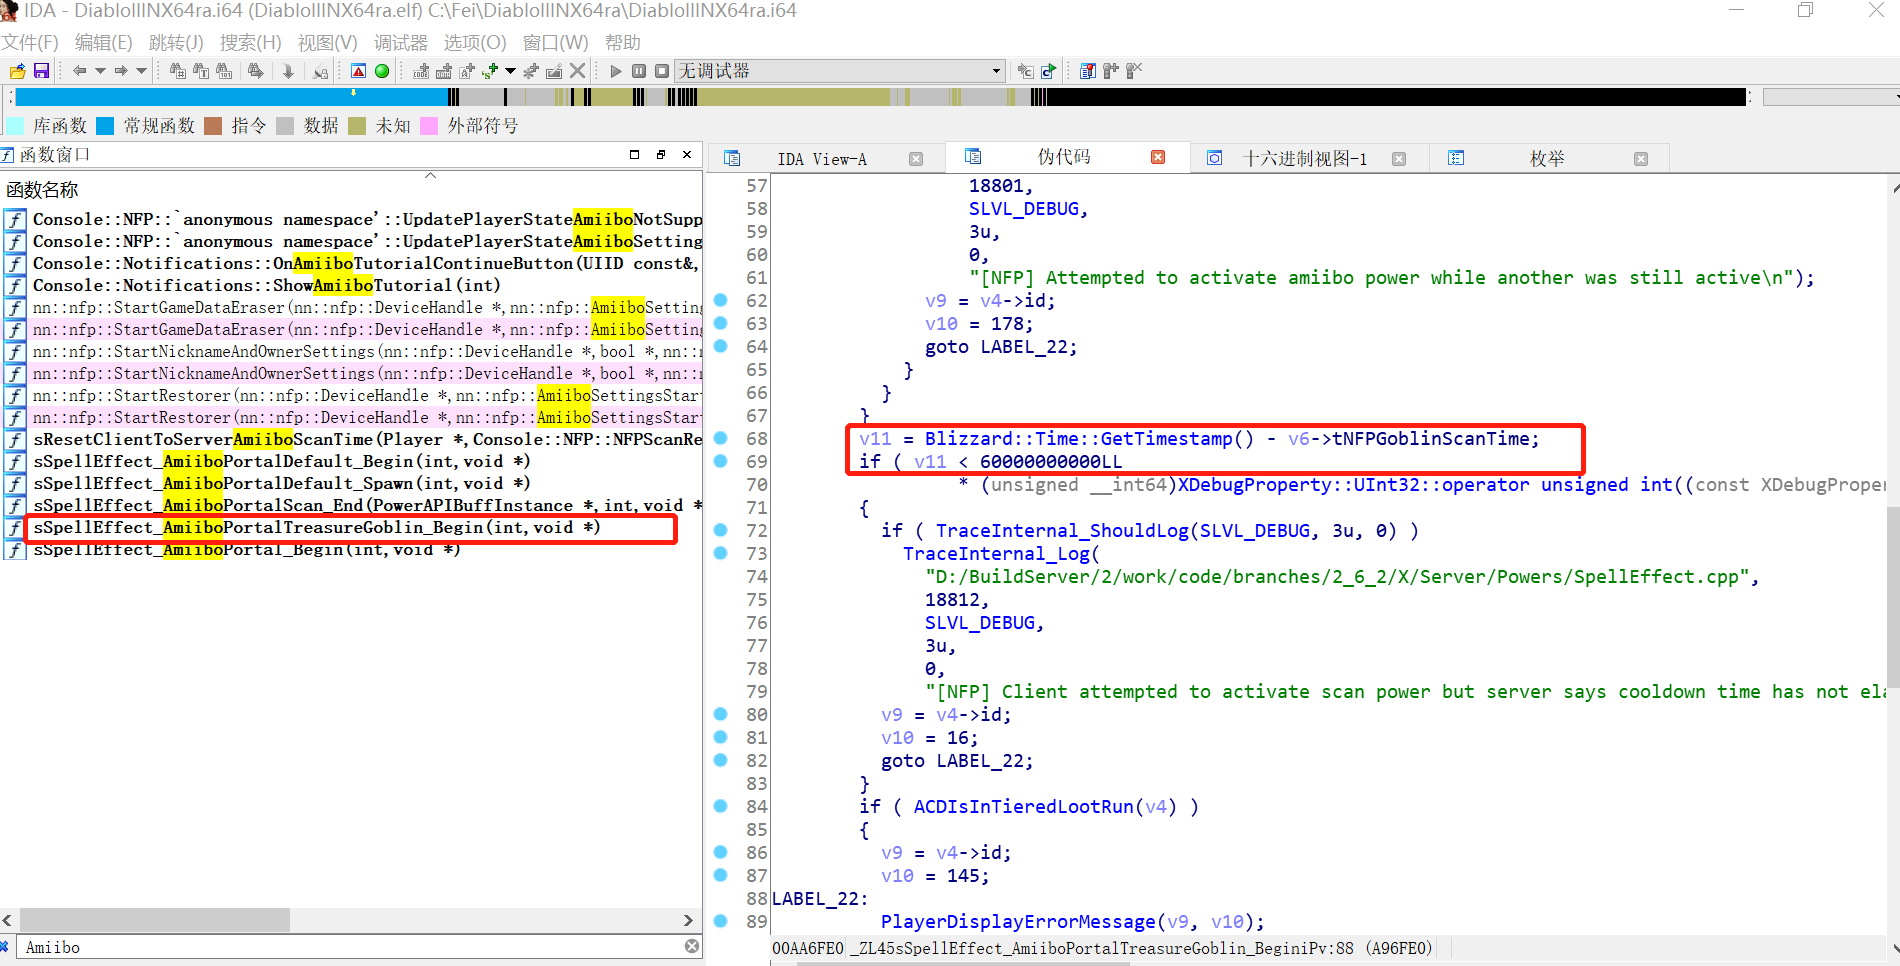This screenshot has height=966, width=1900.
Task: Click the green circle toolbar icon
Action: pyautogui.click(x=382, y=71)
